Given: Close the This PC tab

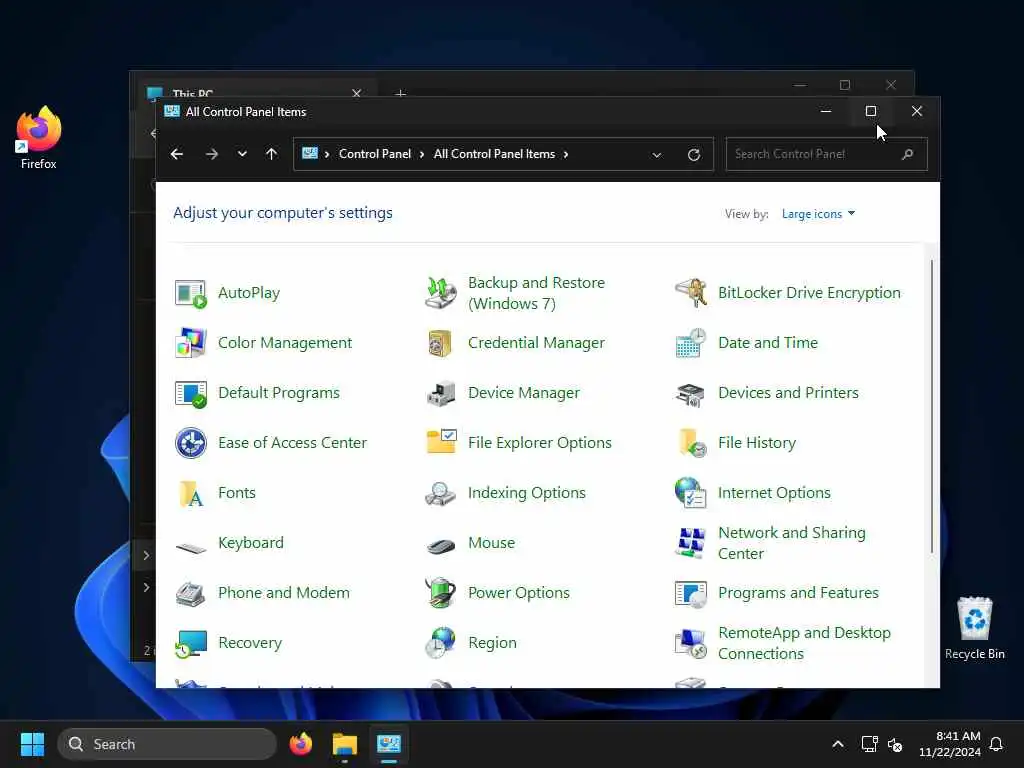Looking at the screenshot, I should point(357,94).
